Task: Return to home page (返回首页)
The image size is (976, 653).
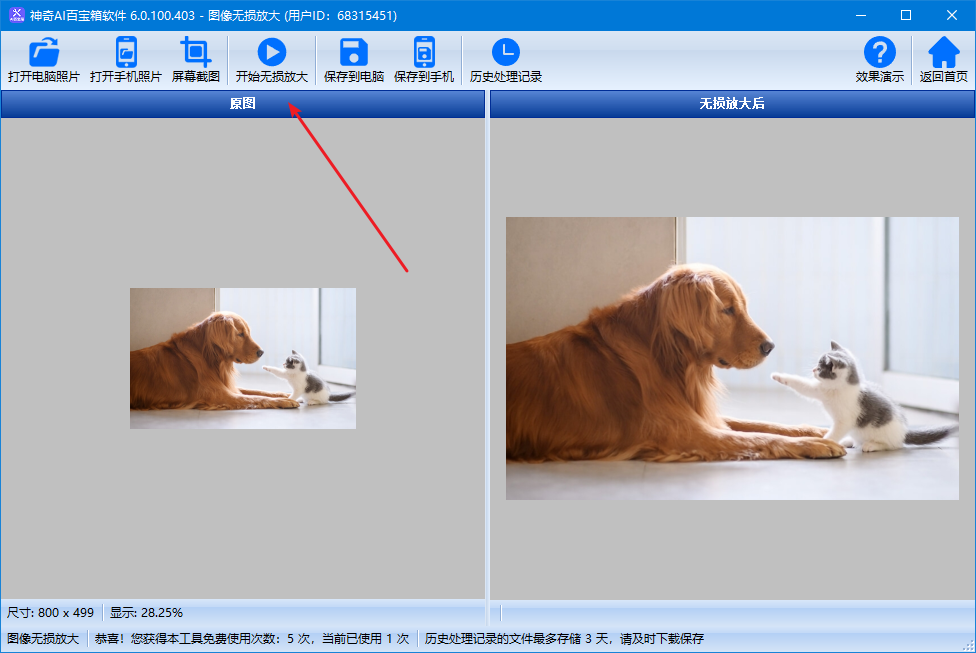Action: tap(944, 60)
